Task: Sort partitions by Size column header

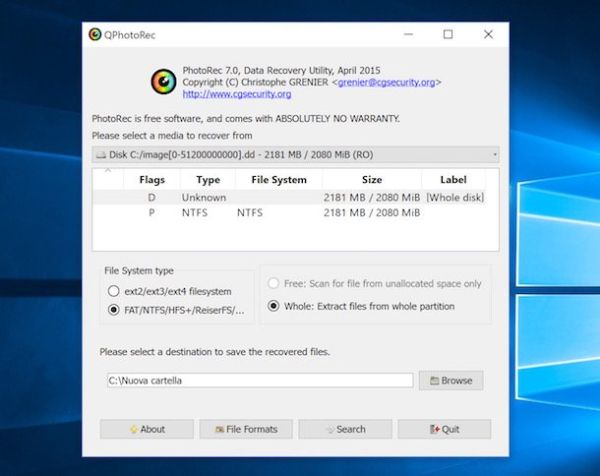Action: 371,180
